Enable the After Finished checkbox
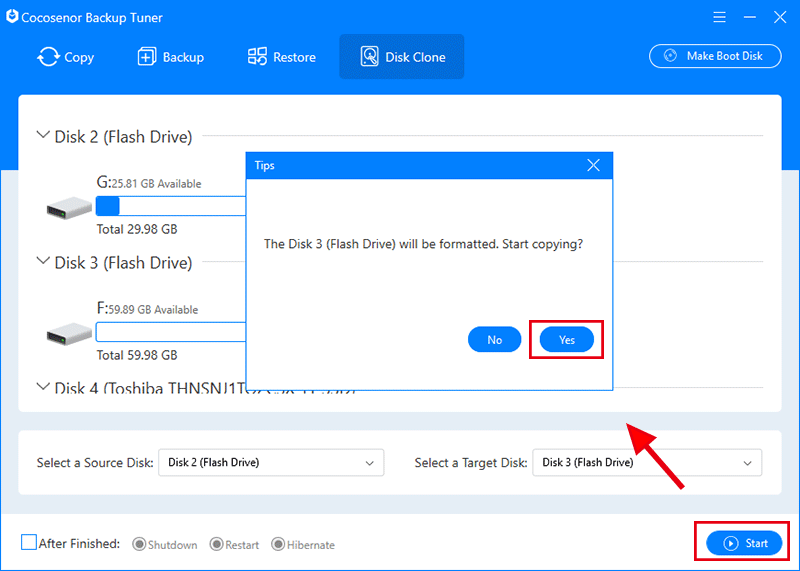Image resolution: width=800 pixels, height=571 pixels. [29, 542]
